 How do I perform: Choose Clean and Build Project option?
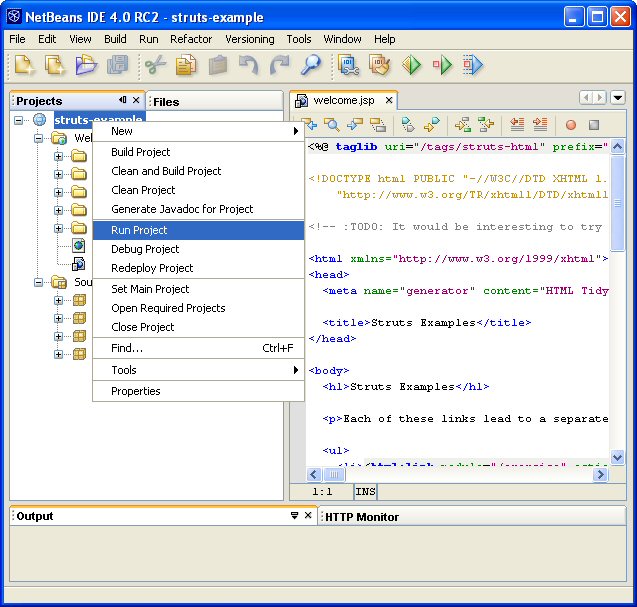[x=166, y=171]
